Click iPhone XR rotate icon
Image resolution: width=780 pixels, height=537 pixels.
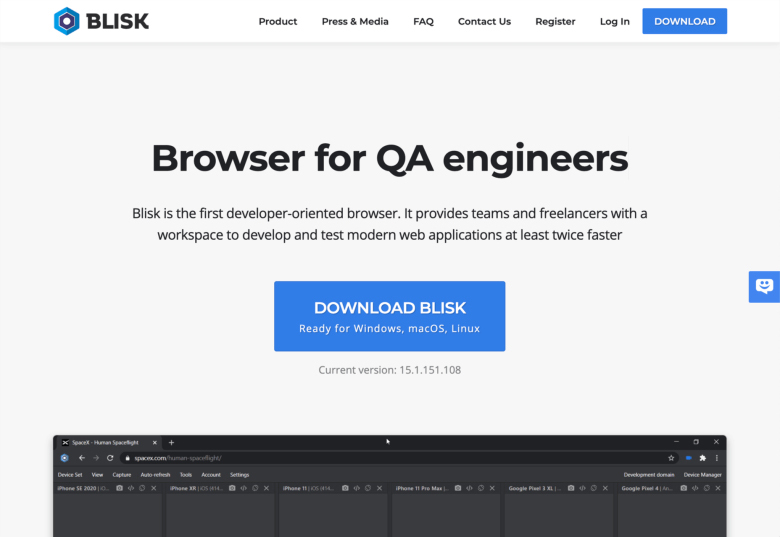(255, 488)
